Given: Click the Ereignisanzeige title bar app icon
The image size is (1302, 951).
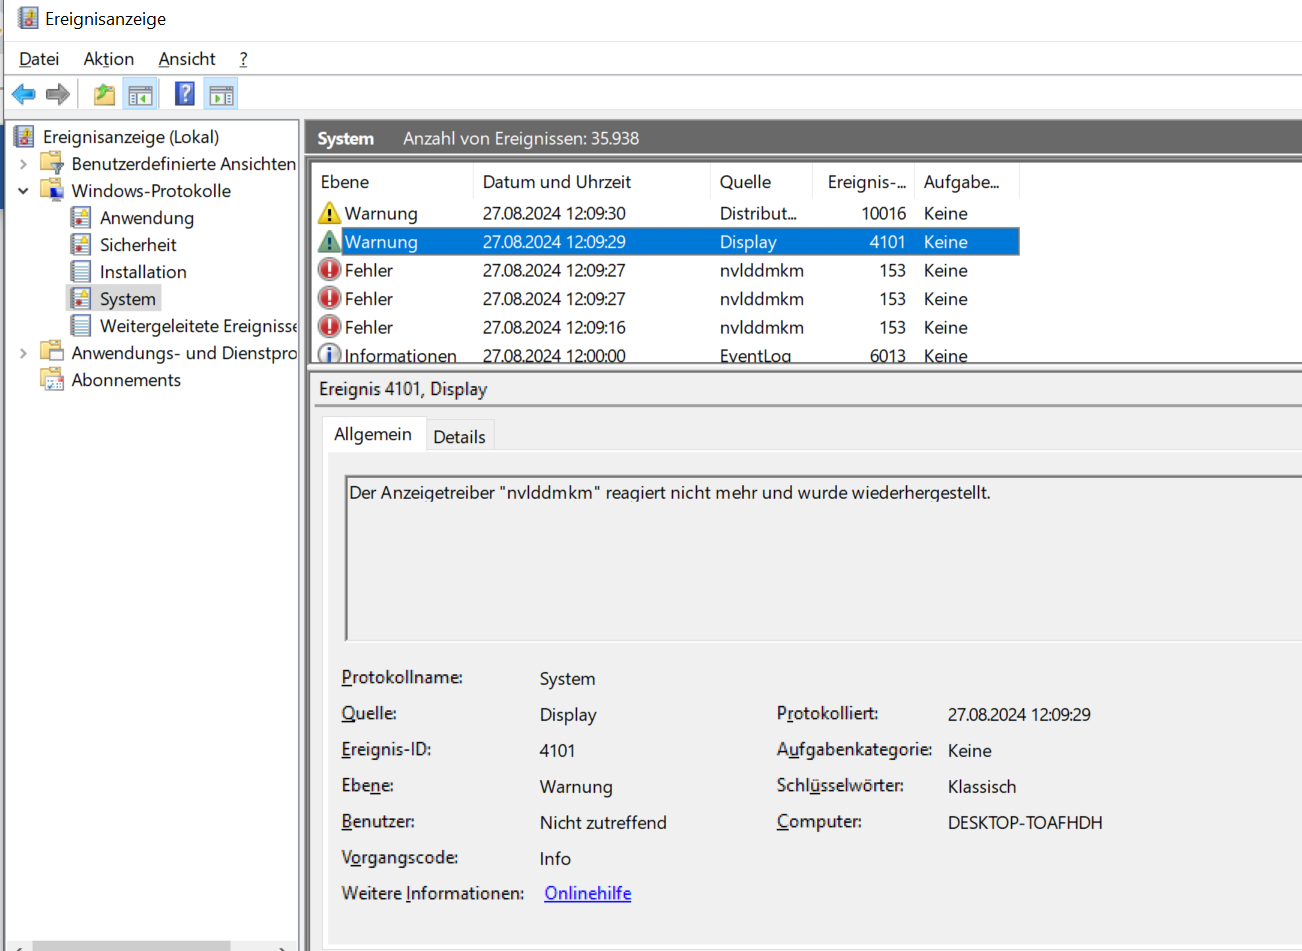Looking at the screenshot, I should (28, 18).
